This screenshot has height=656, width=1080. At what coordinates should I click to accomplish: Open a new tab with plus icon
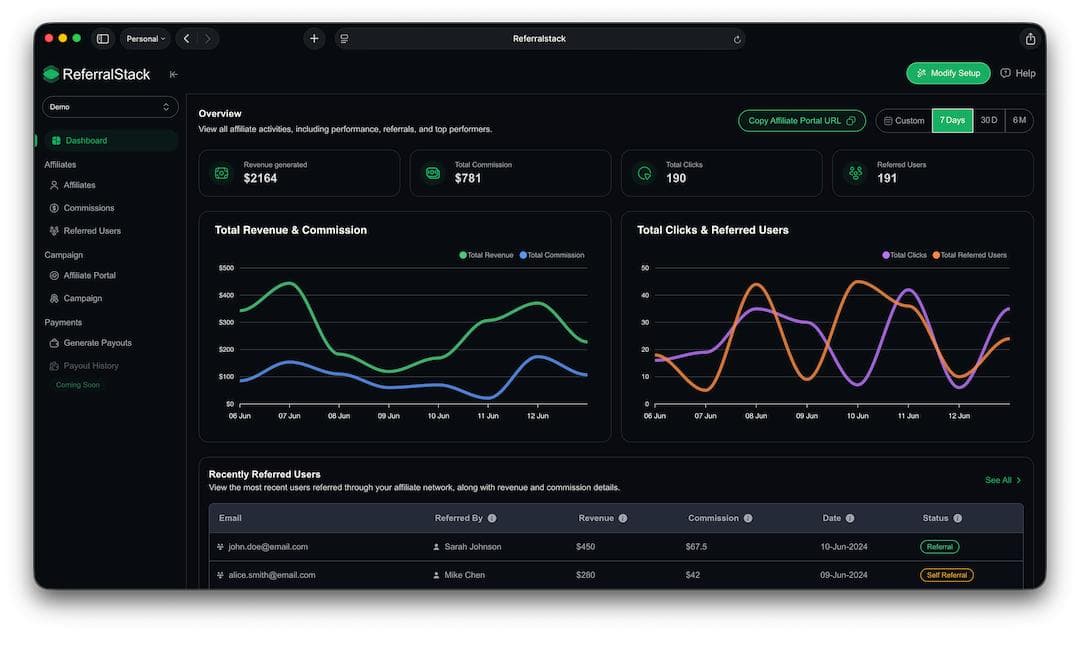point(314,39)
